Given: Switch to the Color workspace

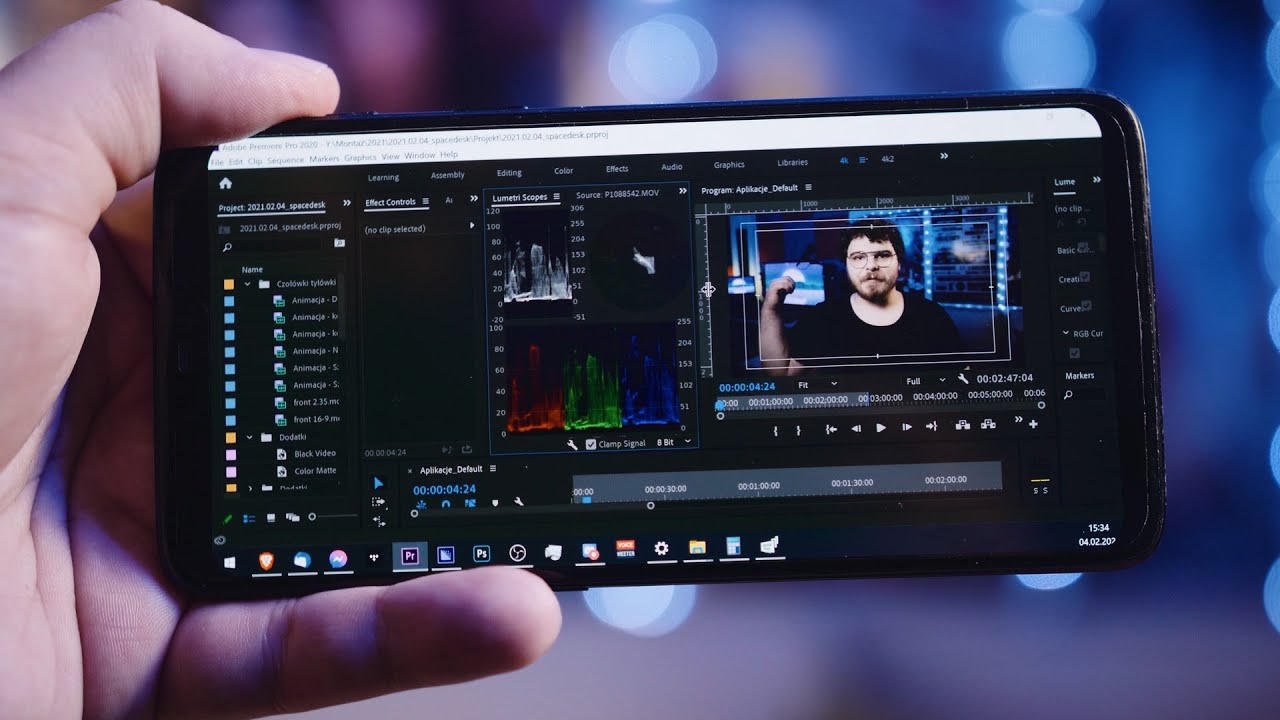Looking at the screenshot, I should pyautogui.click(x=564, y=171).
